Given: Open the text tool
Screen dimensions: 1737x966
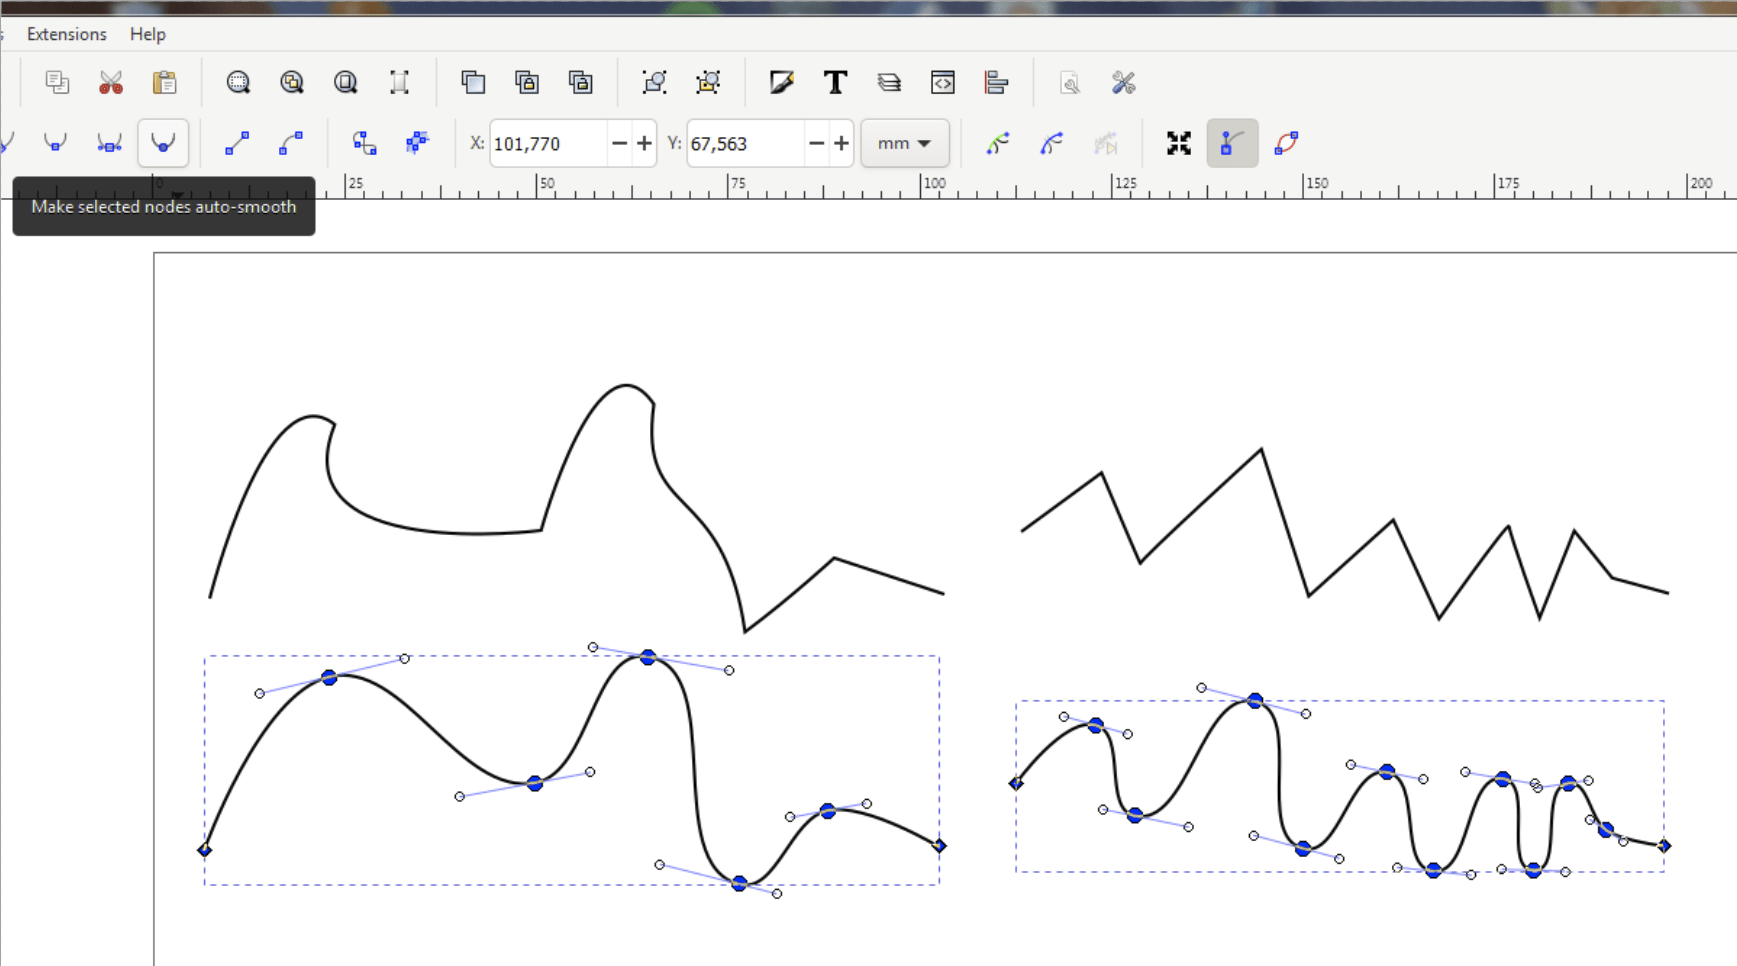Looking at the screenshot, I should 836,82.
